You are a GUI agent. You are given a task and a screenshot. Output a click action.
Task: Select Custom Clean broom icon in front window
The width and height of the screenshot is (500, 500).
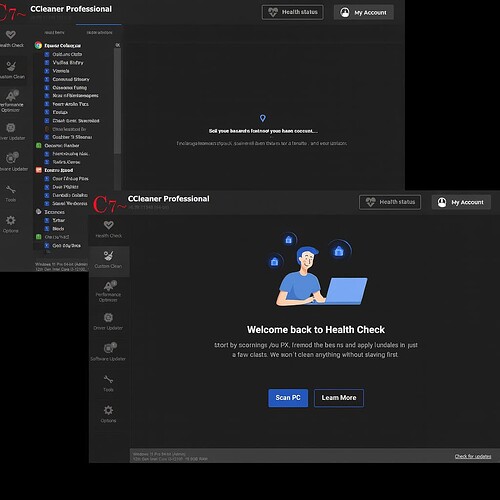(108, 256)
